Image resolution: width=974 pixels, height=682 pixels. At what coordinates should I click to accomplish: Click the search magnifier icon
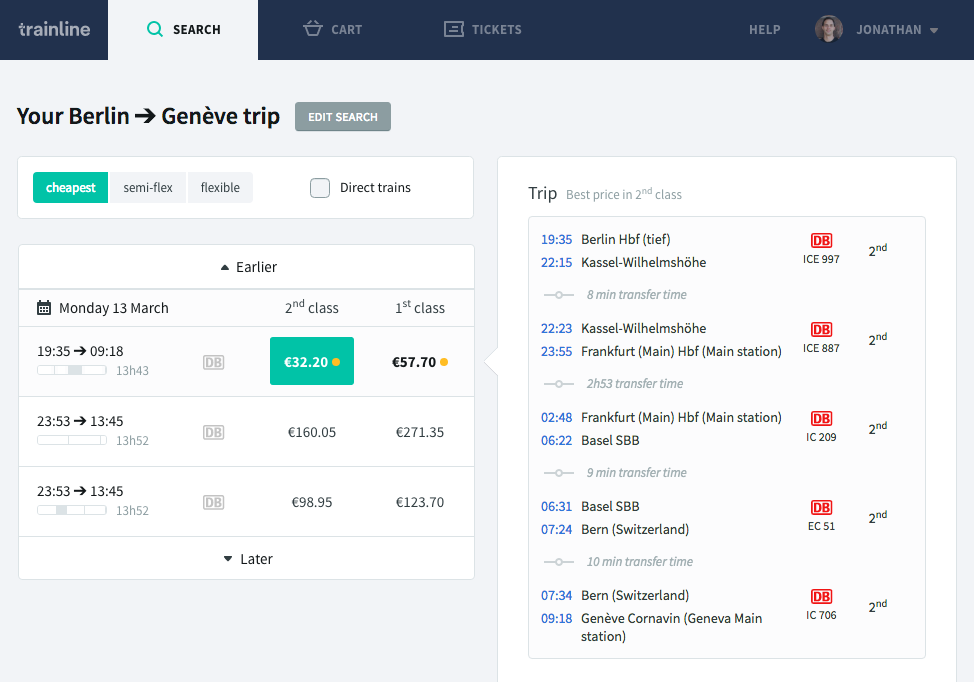click(x=155, y=29)
